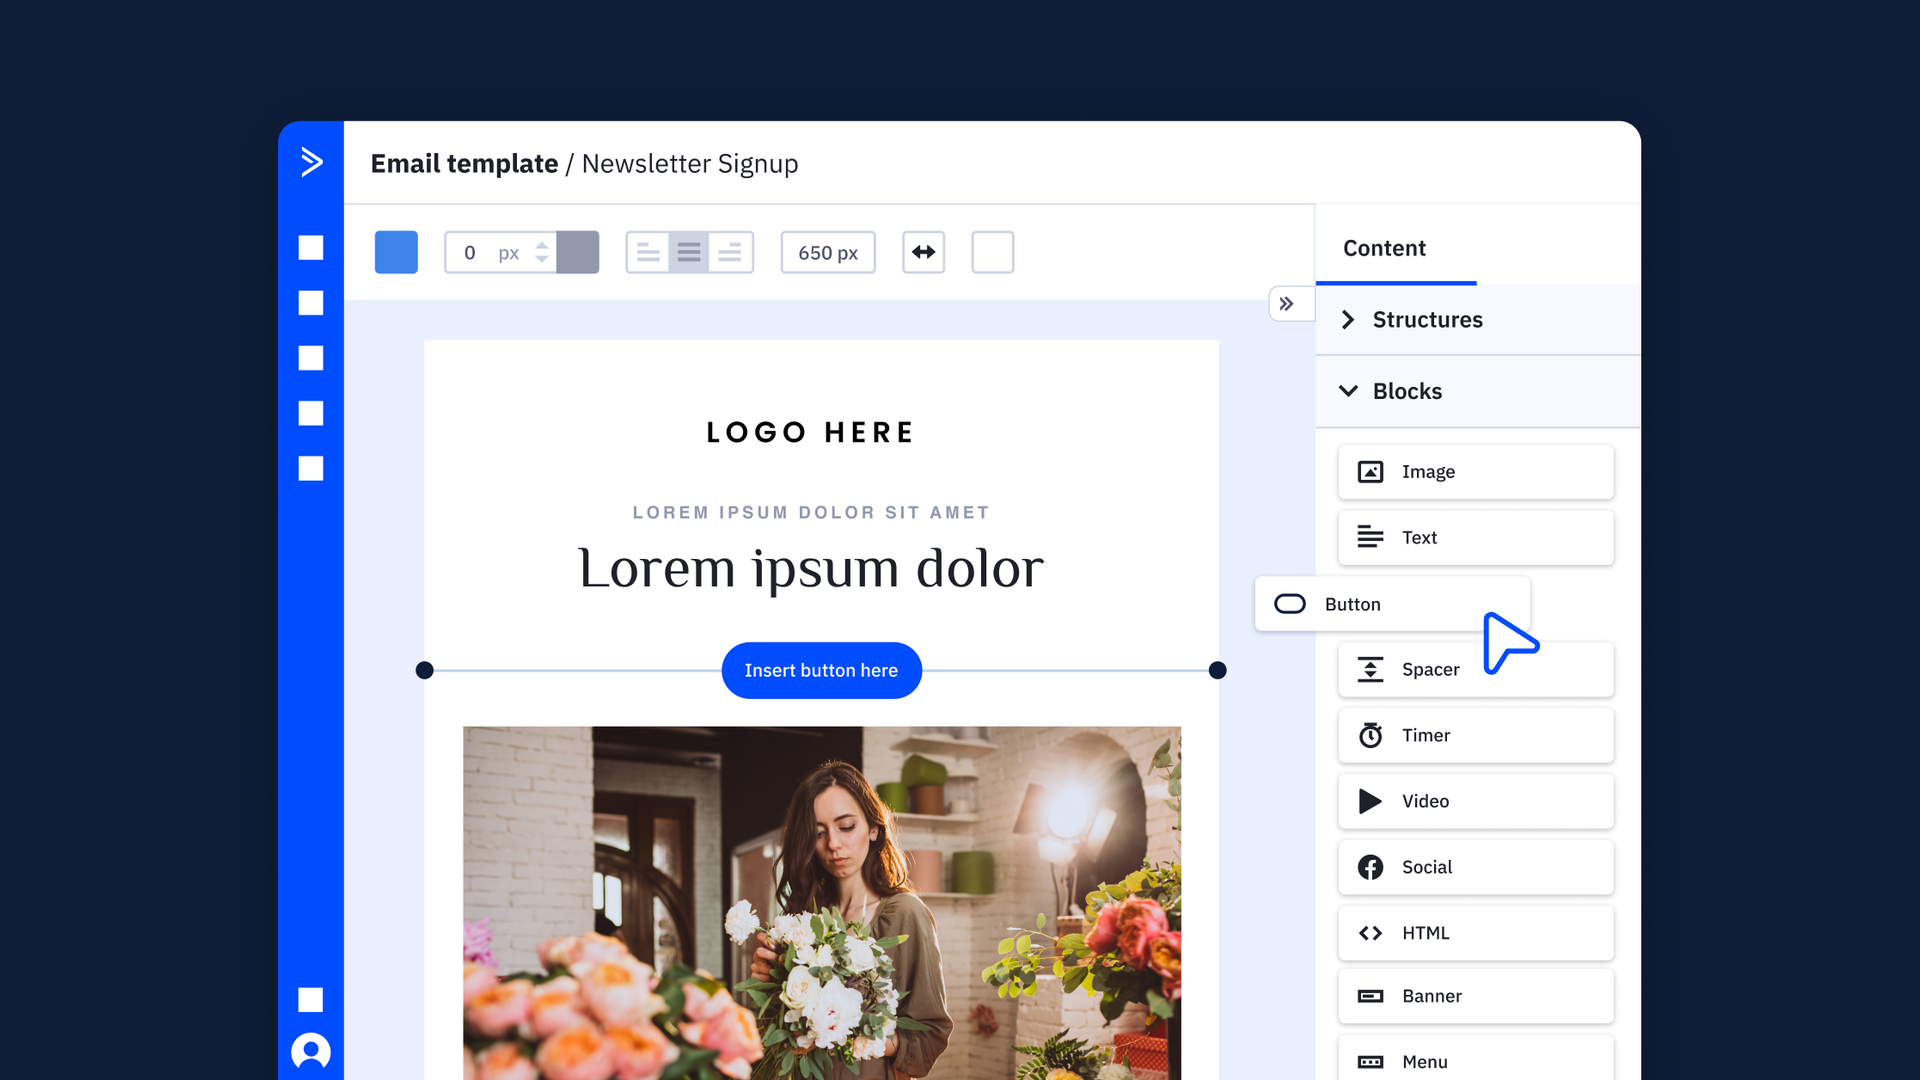Click the full-width arrows icon in toolbar

click(x=923, y=252)
